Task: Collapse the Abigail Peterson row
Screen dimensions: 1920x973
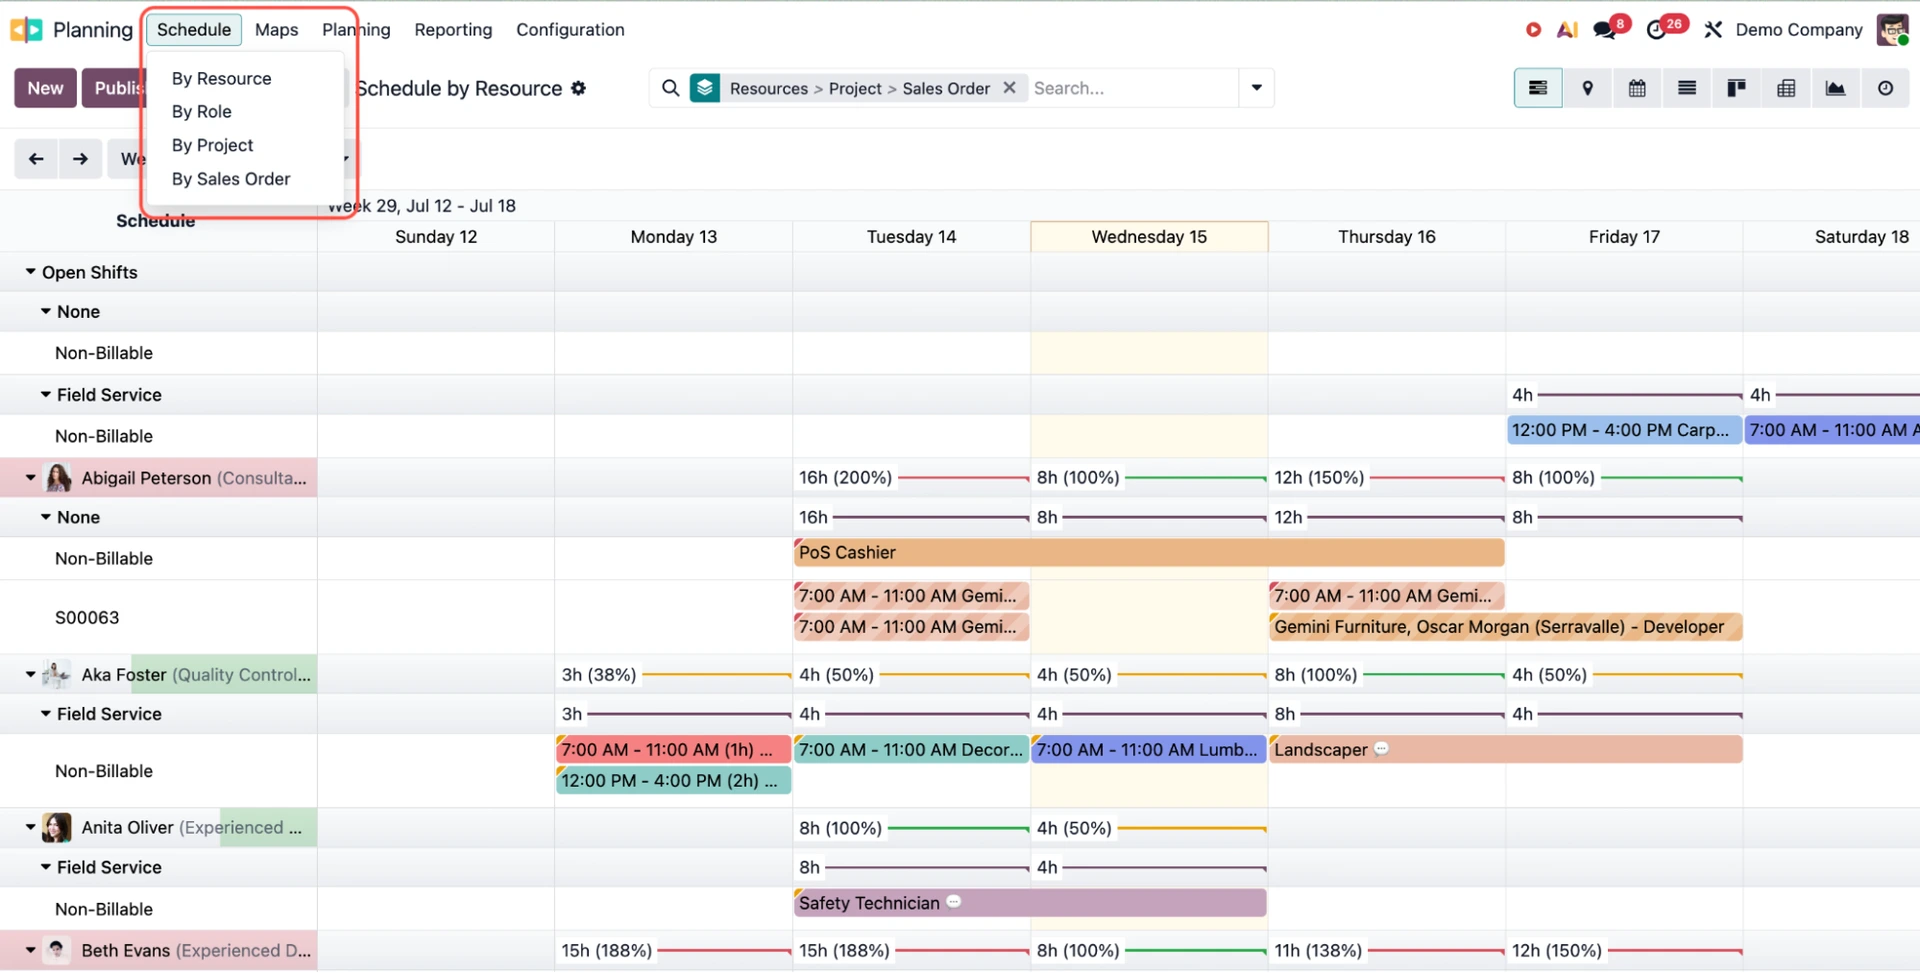Action: pos(30,478)
